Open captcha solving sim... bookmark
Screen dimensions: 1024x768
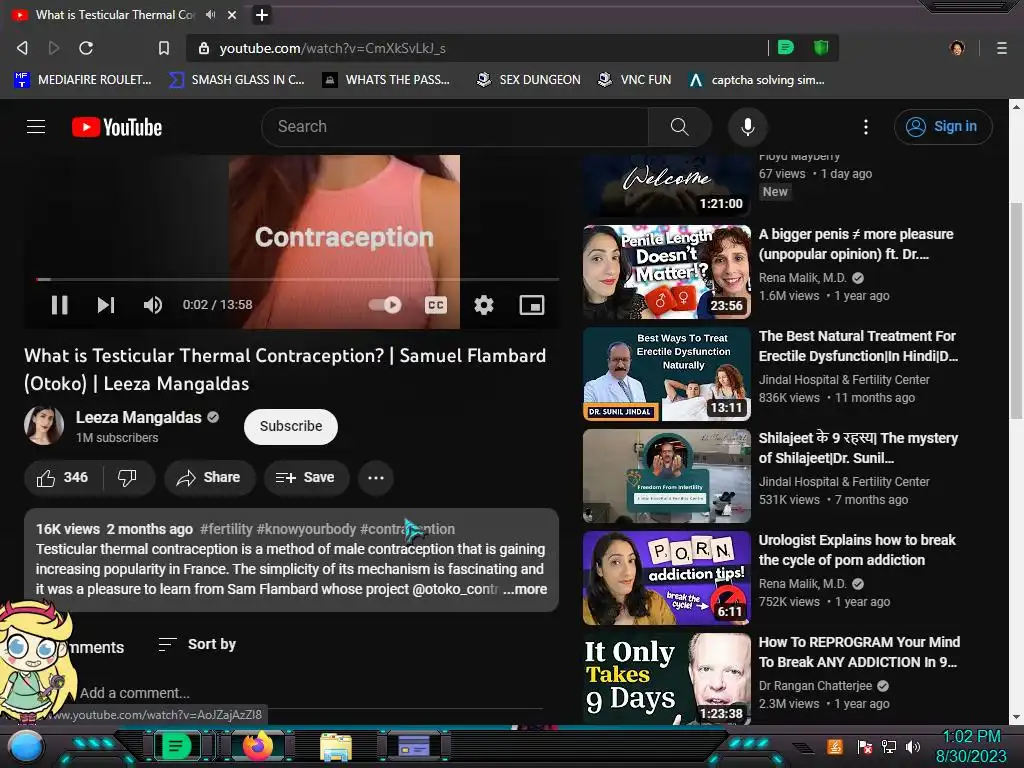tap(756, 80)
